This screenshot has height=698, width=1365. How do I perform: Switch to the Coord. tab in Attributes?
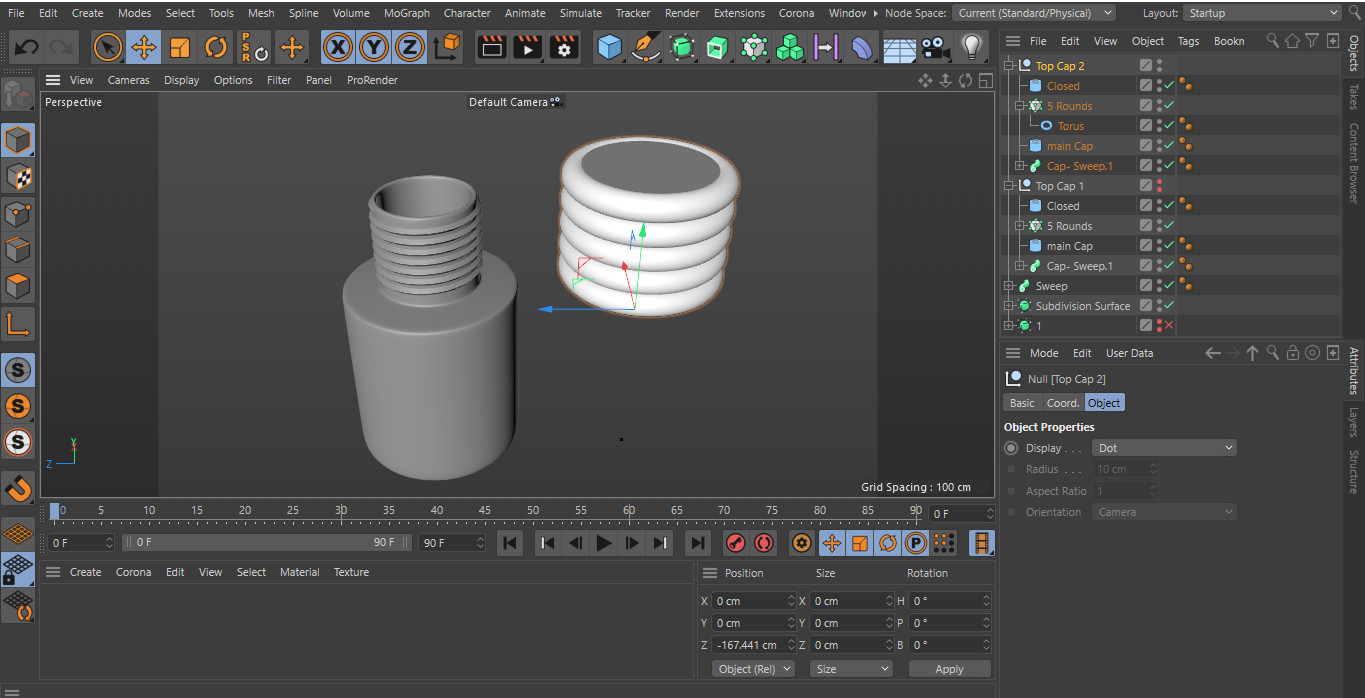(1062, 402)
